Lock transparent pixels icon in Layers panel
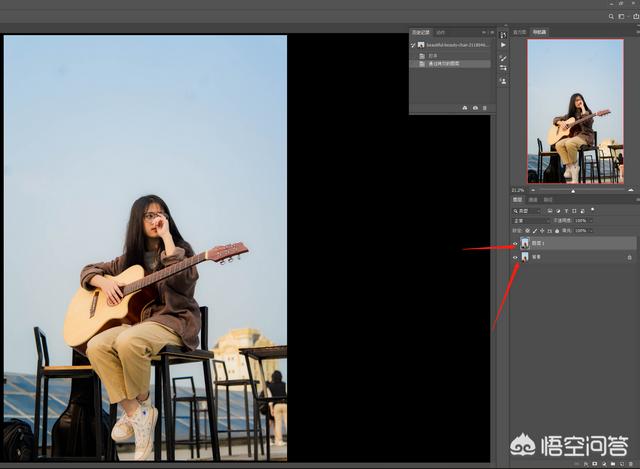This screenshot has height=469, width=640. [x=527, y=231]
